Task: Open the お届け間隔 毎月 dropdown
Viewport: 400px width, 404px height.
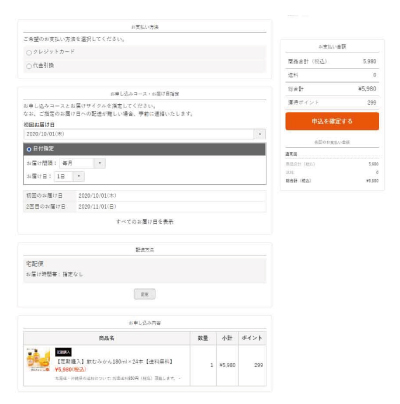Action: [x=82, y=163]
